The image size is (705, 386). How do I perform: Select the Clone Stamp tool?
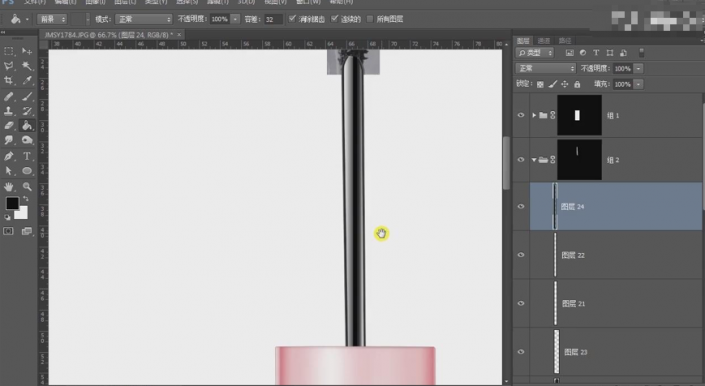(9, 111)
